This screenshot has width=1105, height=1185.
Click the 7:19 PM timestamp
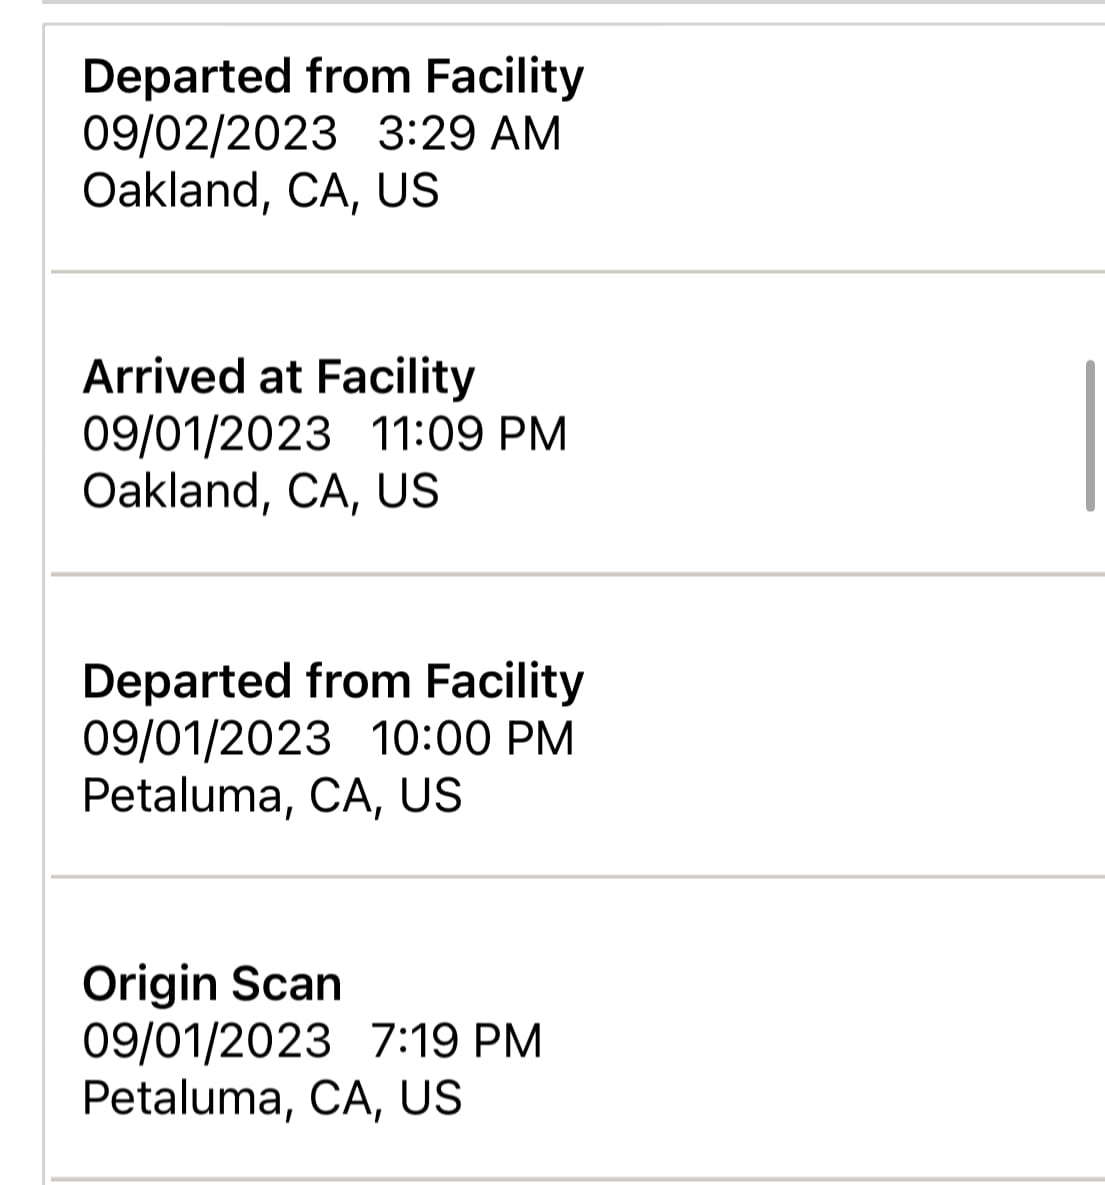(x=456, y=1041)
